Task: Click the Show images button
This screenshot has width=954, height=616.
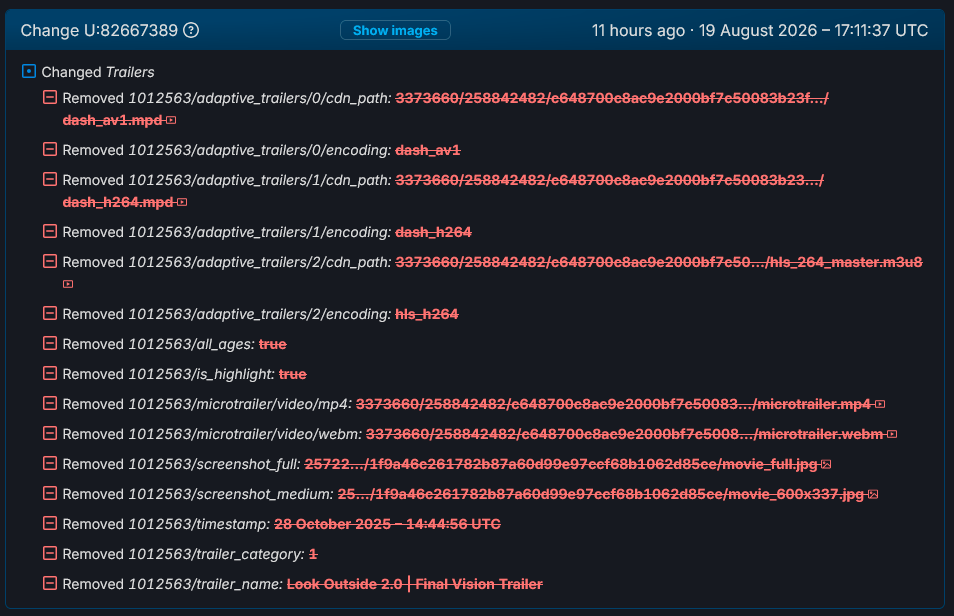Action: pyautogui.click(x=395, y=30)
